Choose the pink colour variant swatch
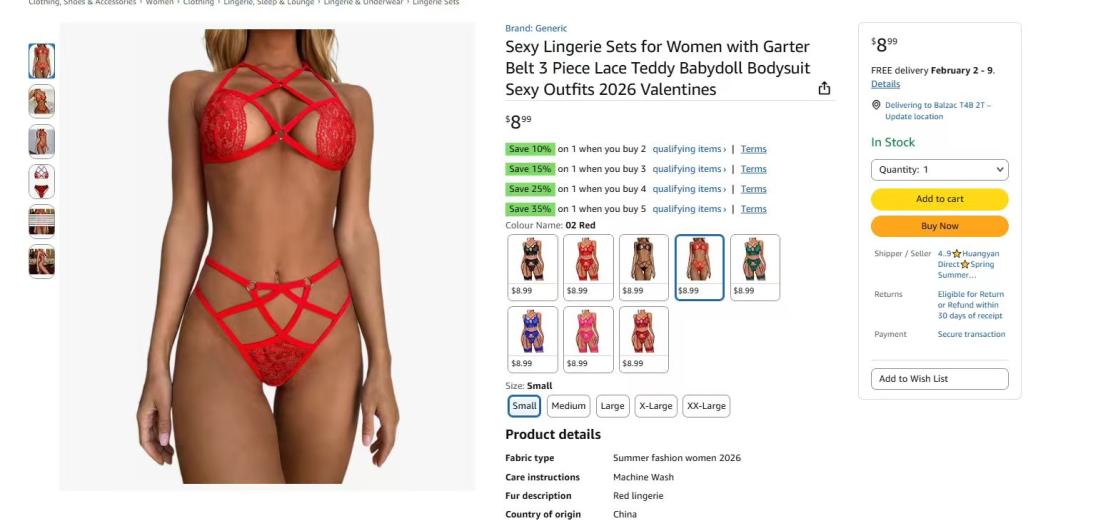This screenshot has width=1093, height=531. (x=588, y=340)
